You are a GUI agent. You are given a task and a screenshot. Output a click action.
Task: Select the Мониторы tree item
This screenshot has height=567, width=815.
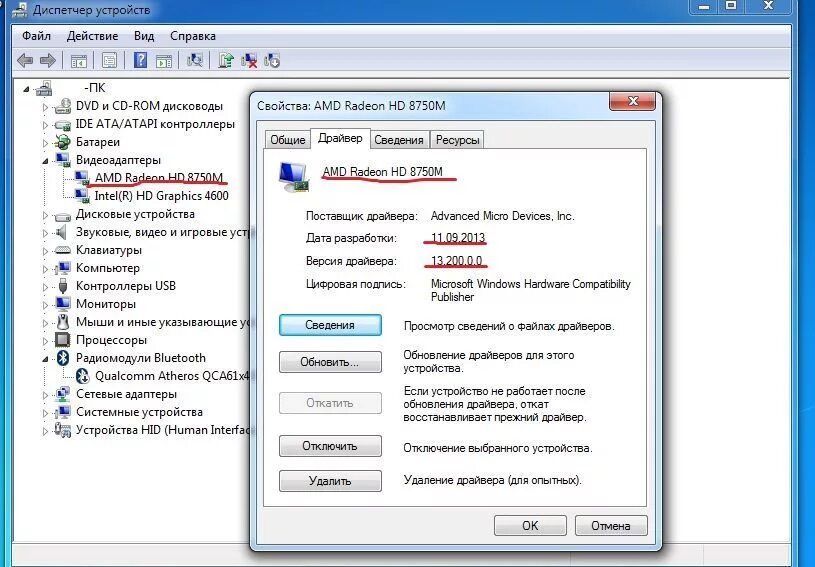point(106,304)
